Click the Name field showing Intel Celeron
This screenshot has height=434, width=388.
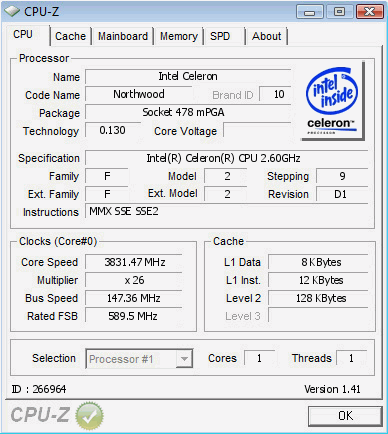[x=188, y=76]
